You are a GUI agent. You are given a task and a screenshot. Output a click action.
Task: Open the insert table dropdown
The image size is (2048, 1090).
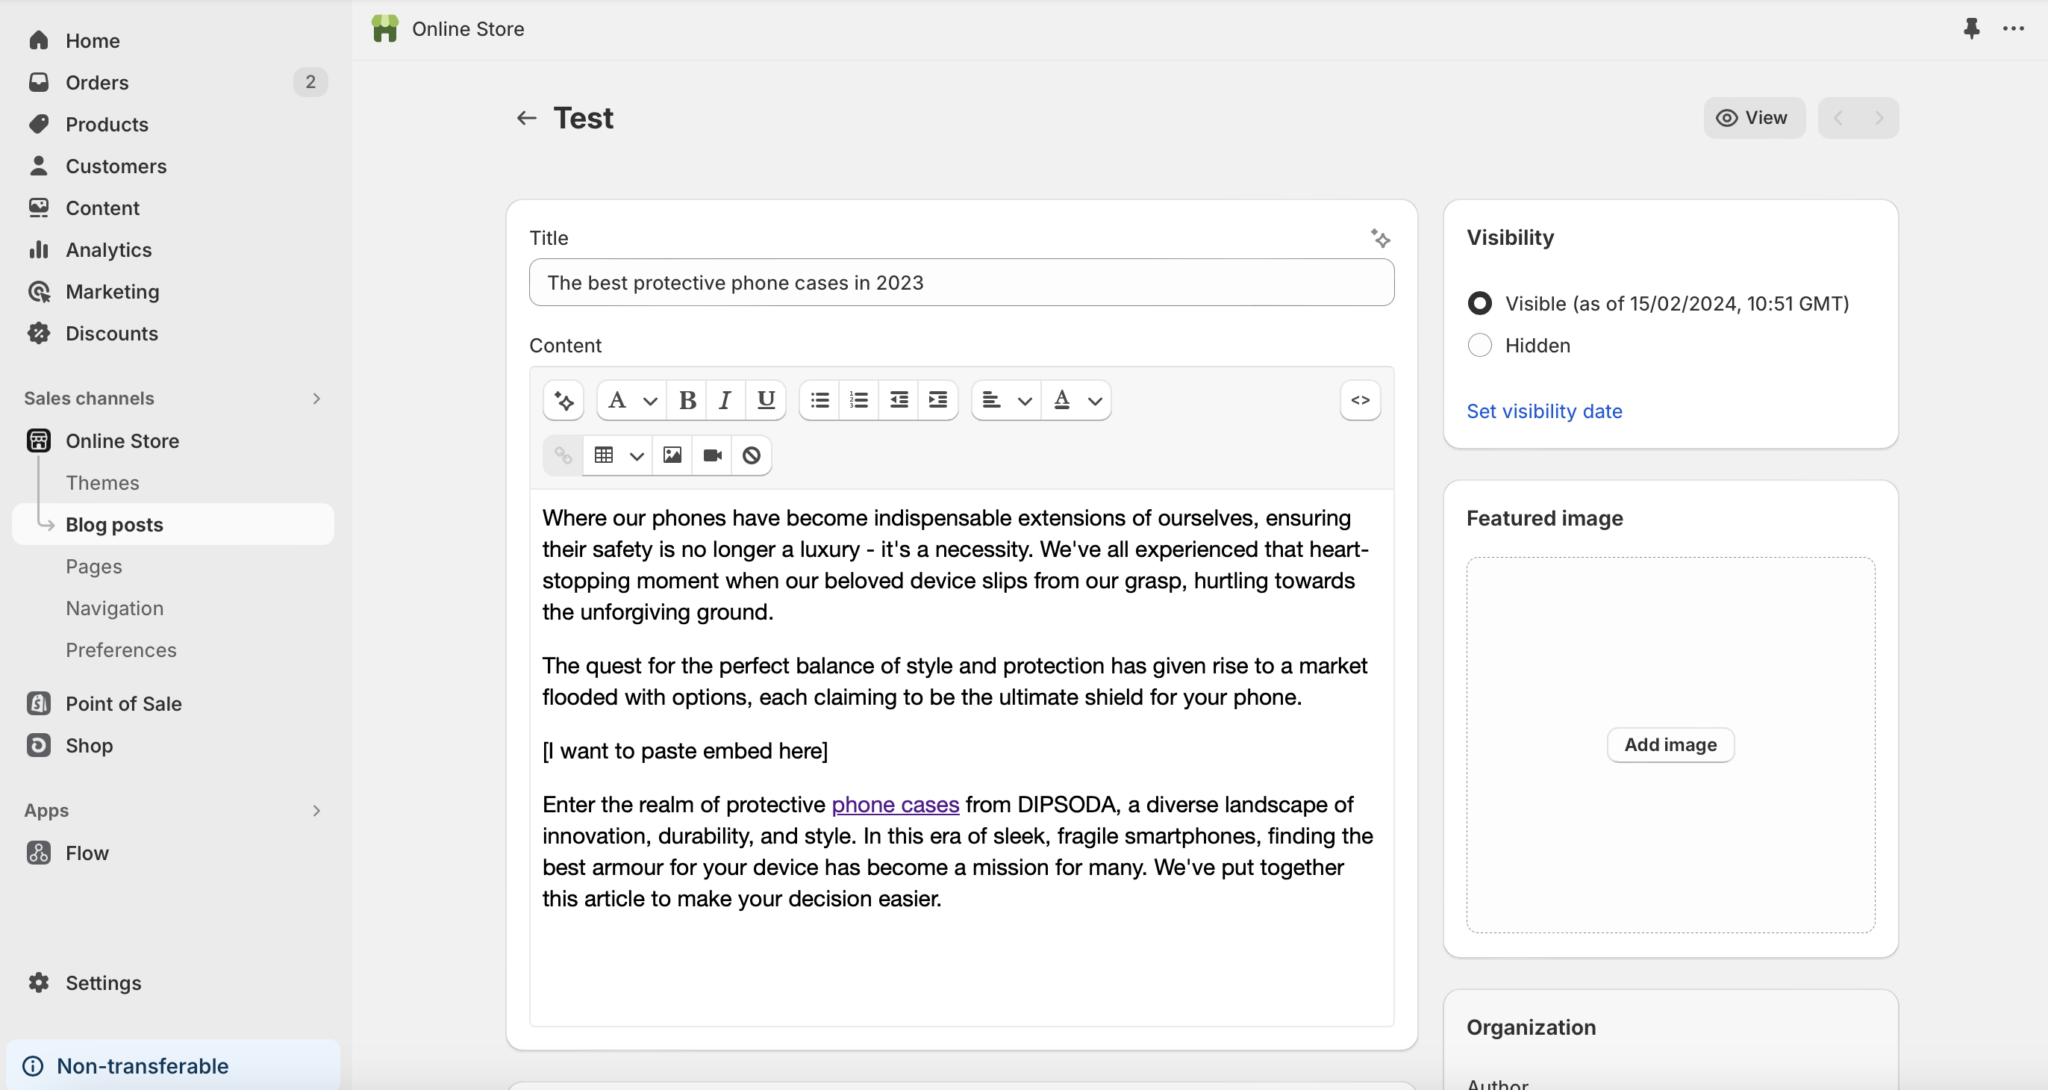pos(618,455)
